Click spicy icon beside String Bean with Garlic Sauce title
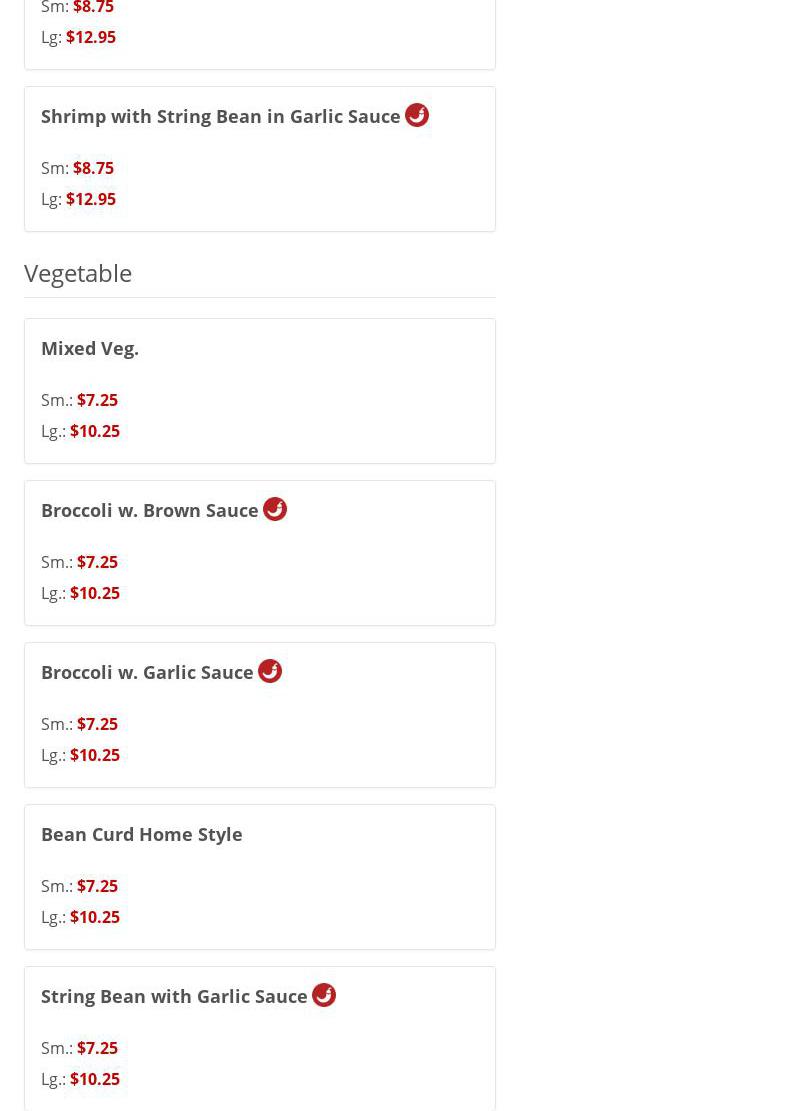This screenshot has height=1111, width=785. coord(324,995)
